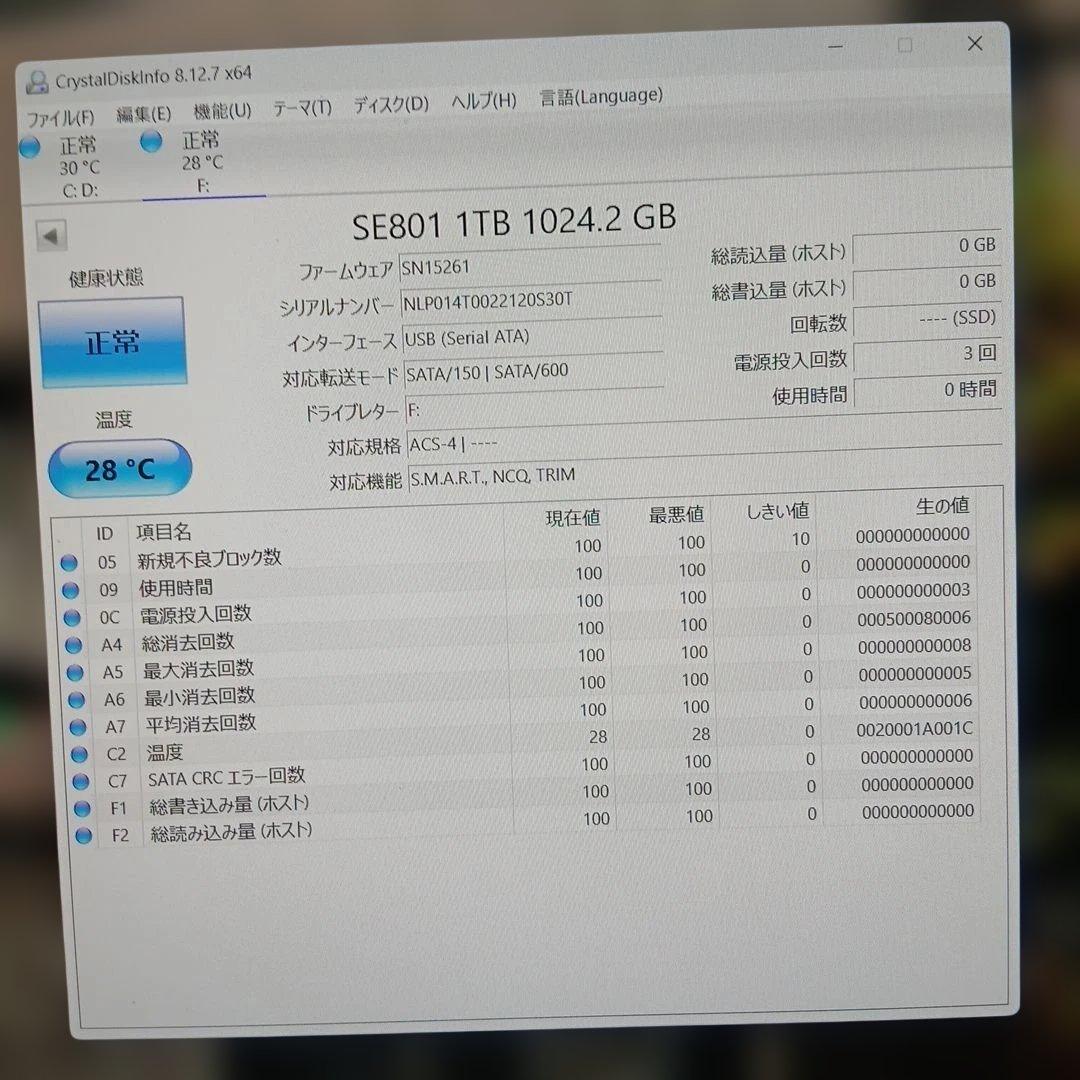Click the status dot beside 使用時間 attribute

[x=69, y=590]
